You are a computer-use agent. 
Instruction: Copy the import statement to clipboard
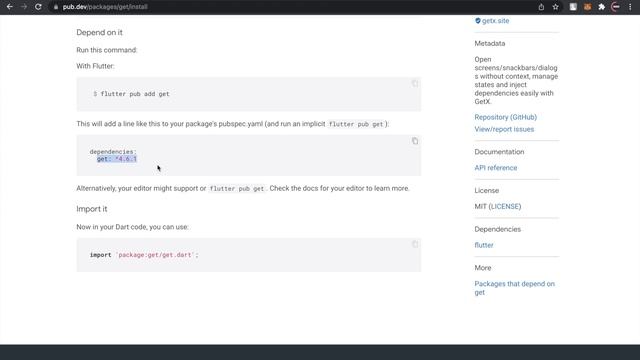tap(415, 244)
